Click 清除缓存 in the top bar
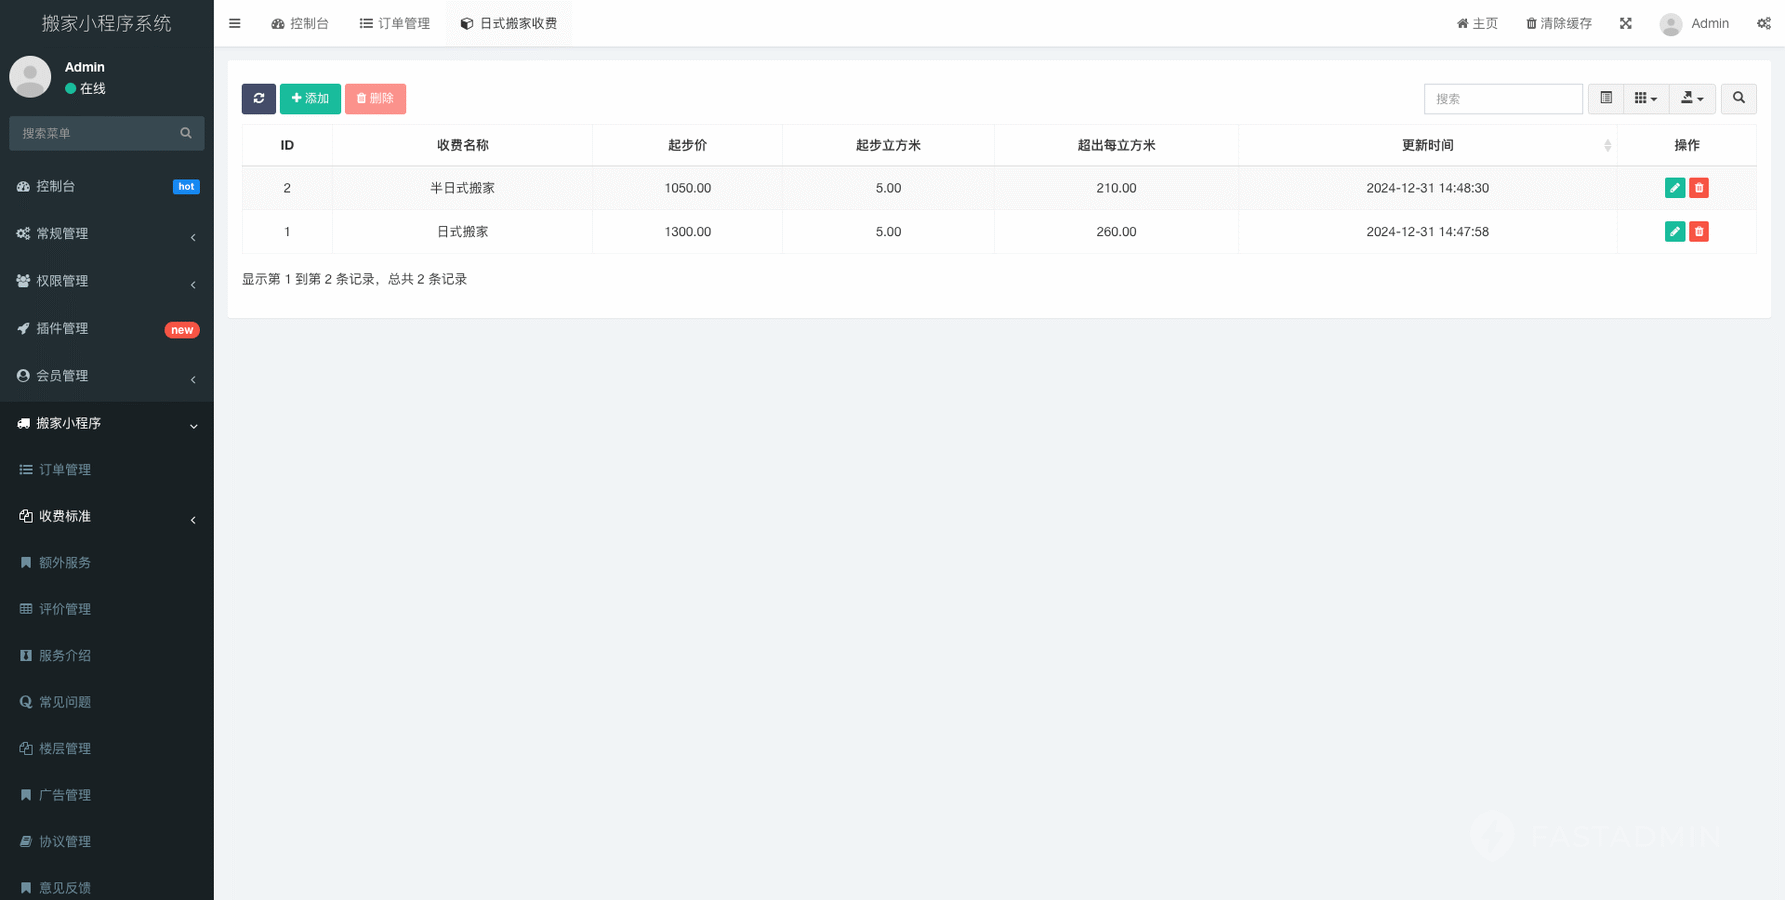1785x900 pixels. click(x=1558, y=23)
